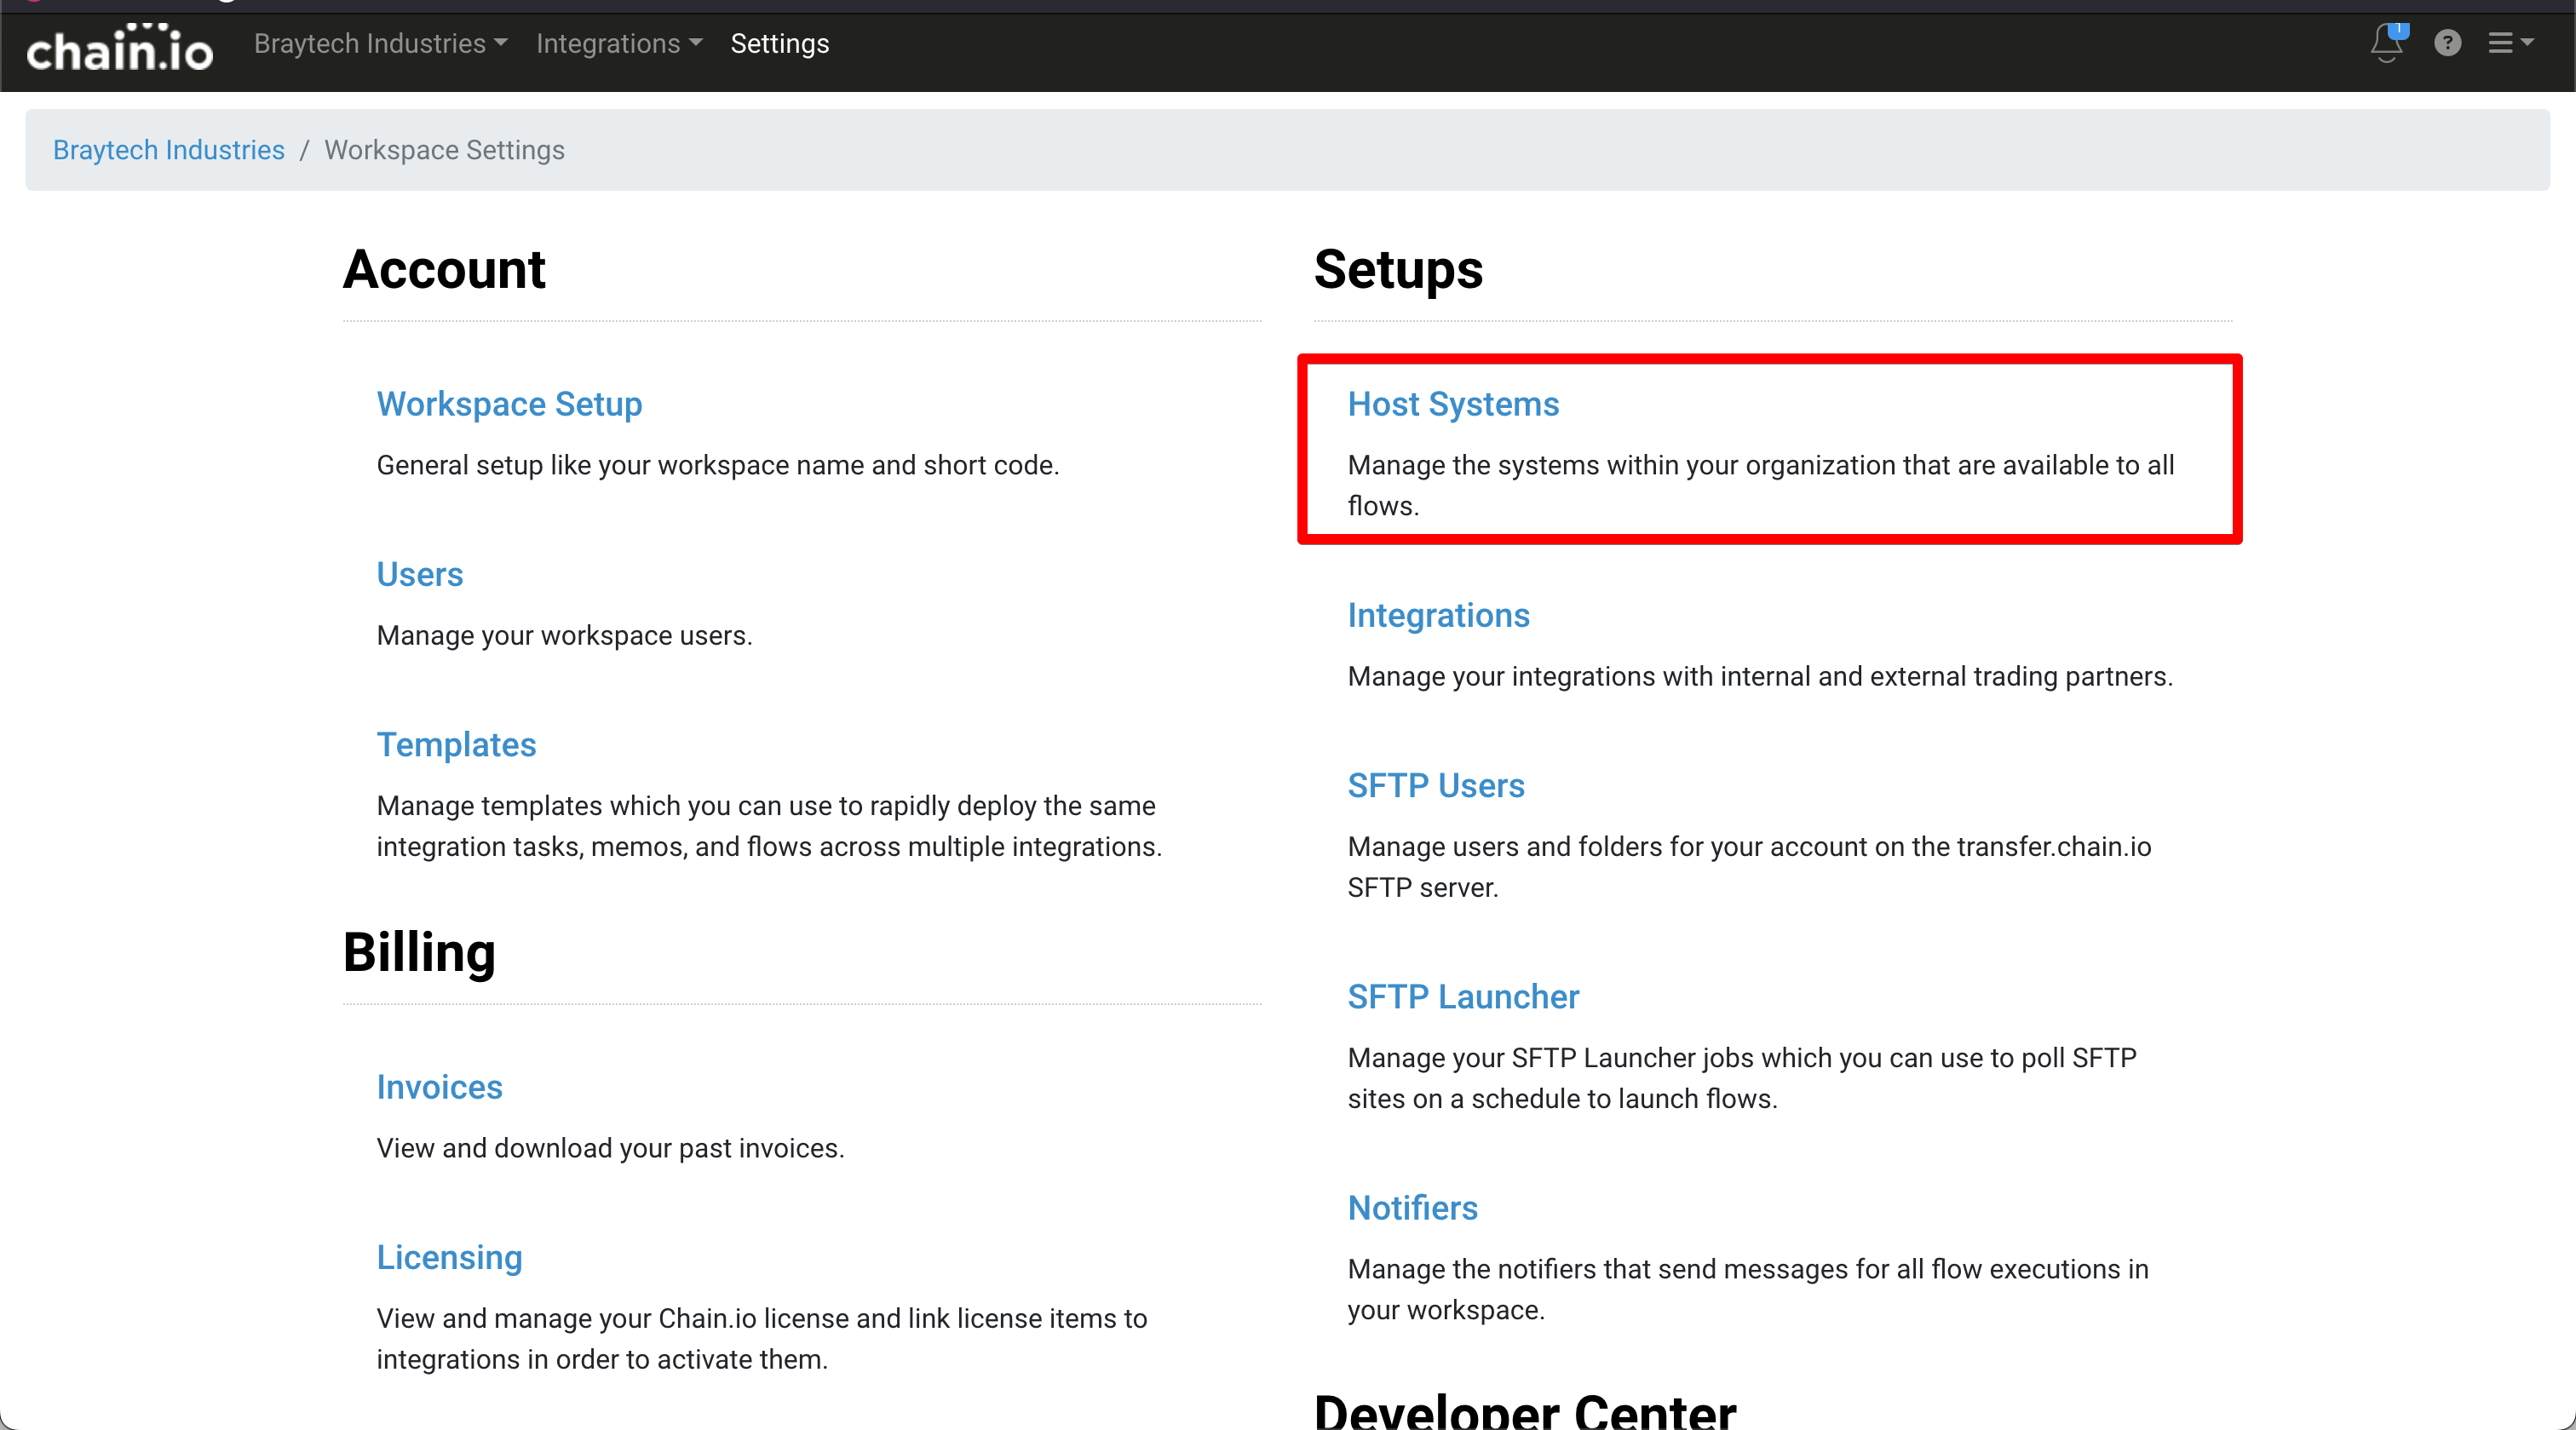This screenshot has height=1430, width=2576.
Task: Expand the Braytech Industries dropdown
Action: (x=380, y=43)
